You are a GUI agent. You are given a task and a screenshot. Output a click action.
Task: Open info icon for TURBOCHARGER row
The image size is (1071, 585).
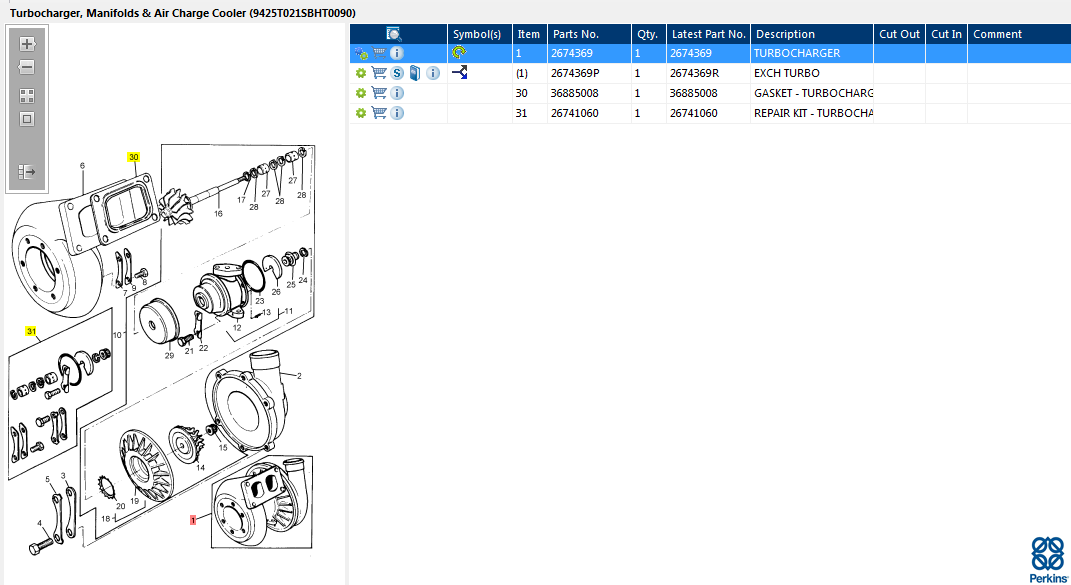pos(397,53)
